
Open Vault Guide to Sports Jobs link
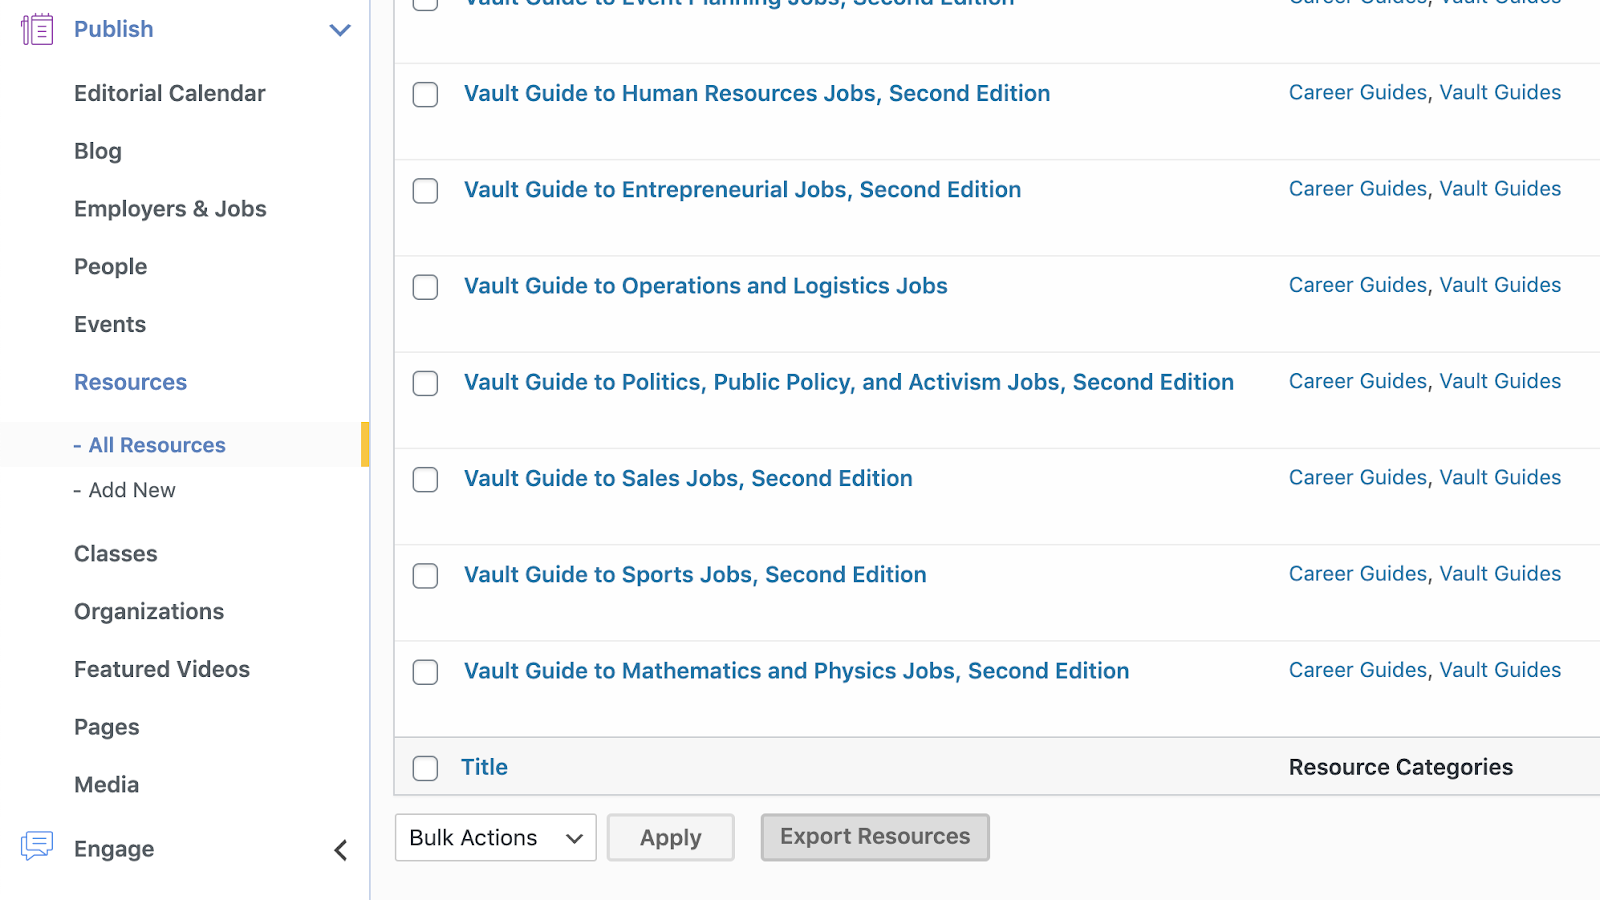[x=695, y=575]
